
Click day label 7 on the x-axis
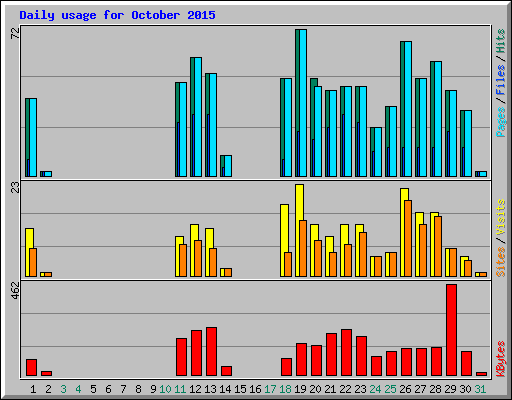point(123,389)
